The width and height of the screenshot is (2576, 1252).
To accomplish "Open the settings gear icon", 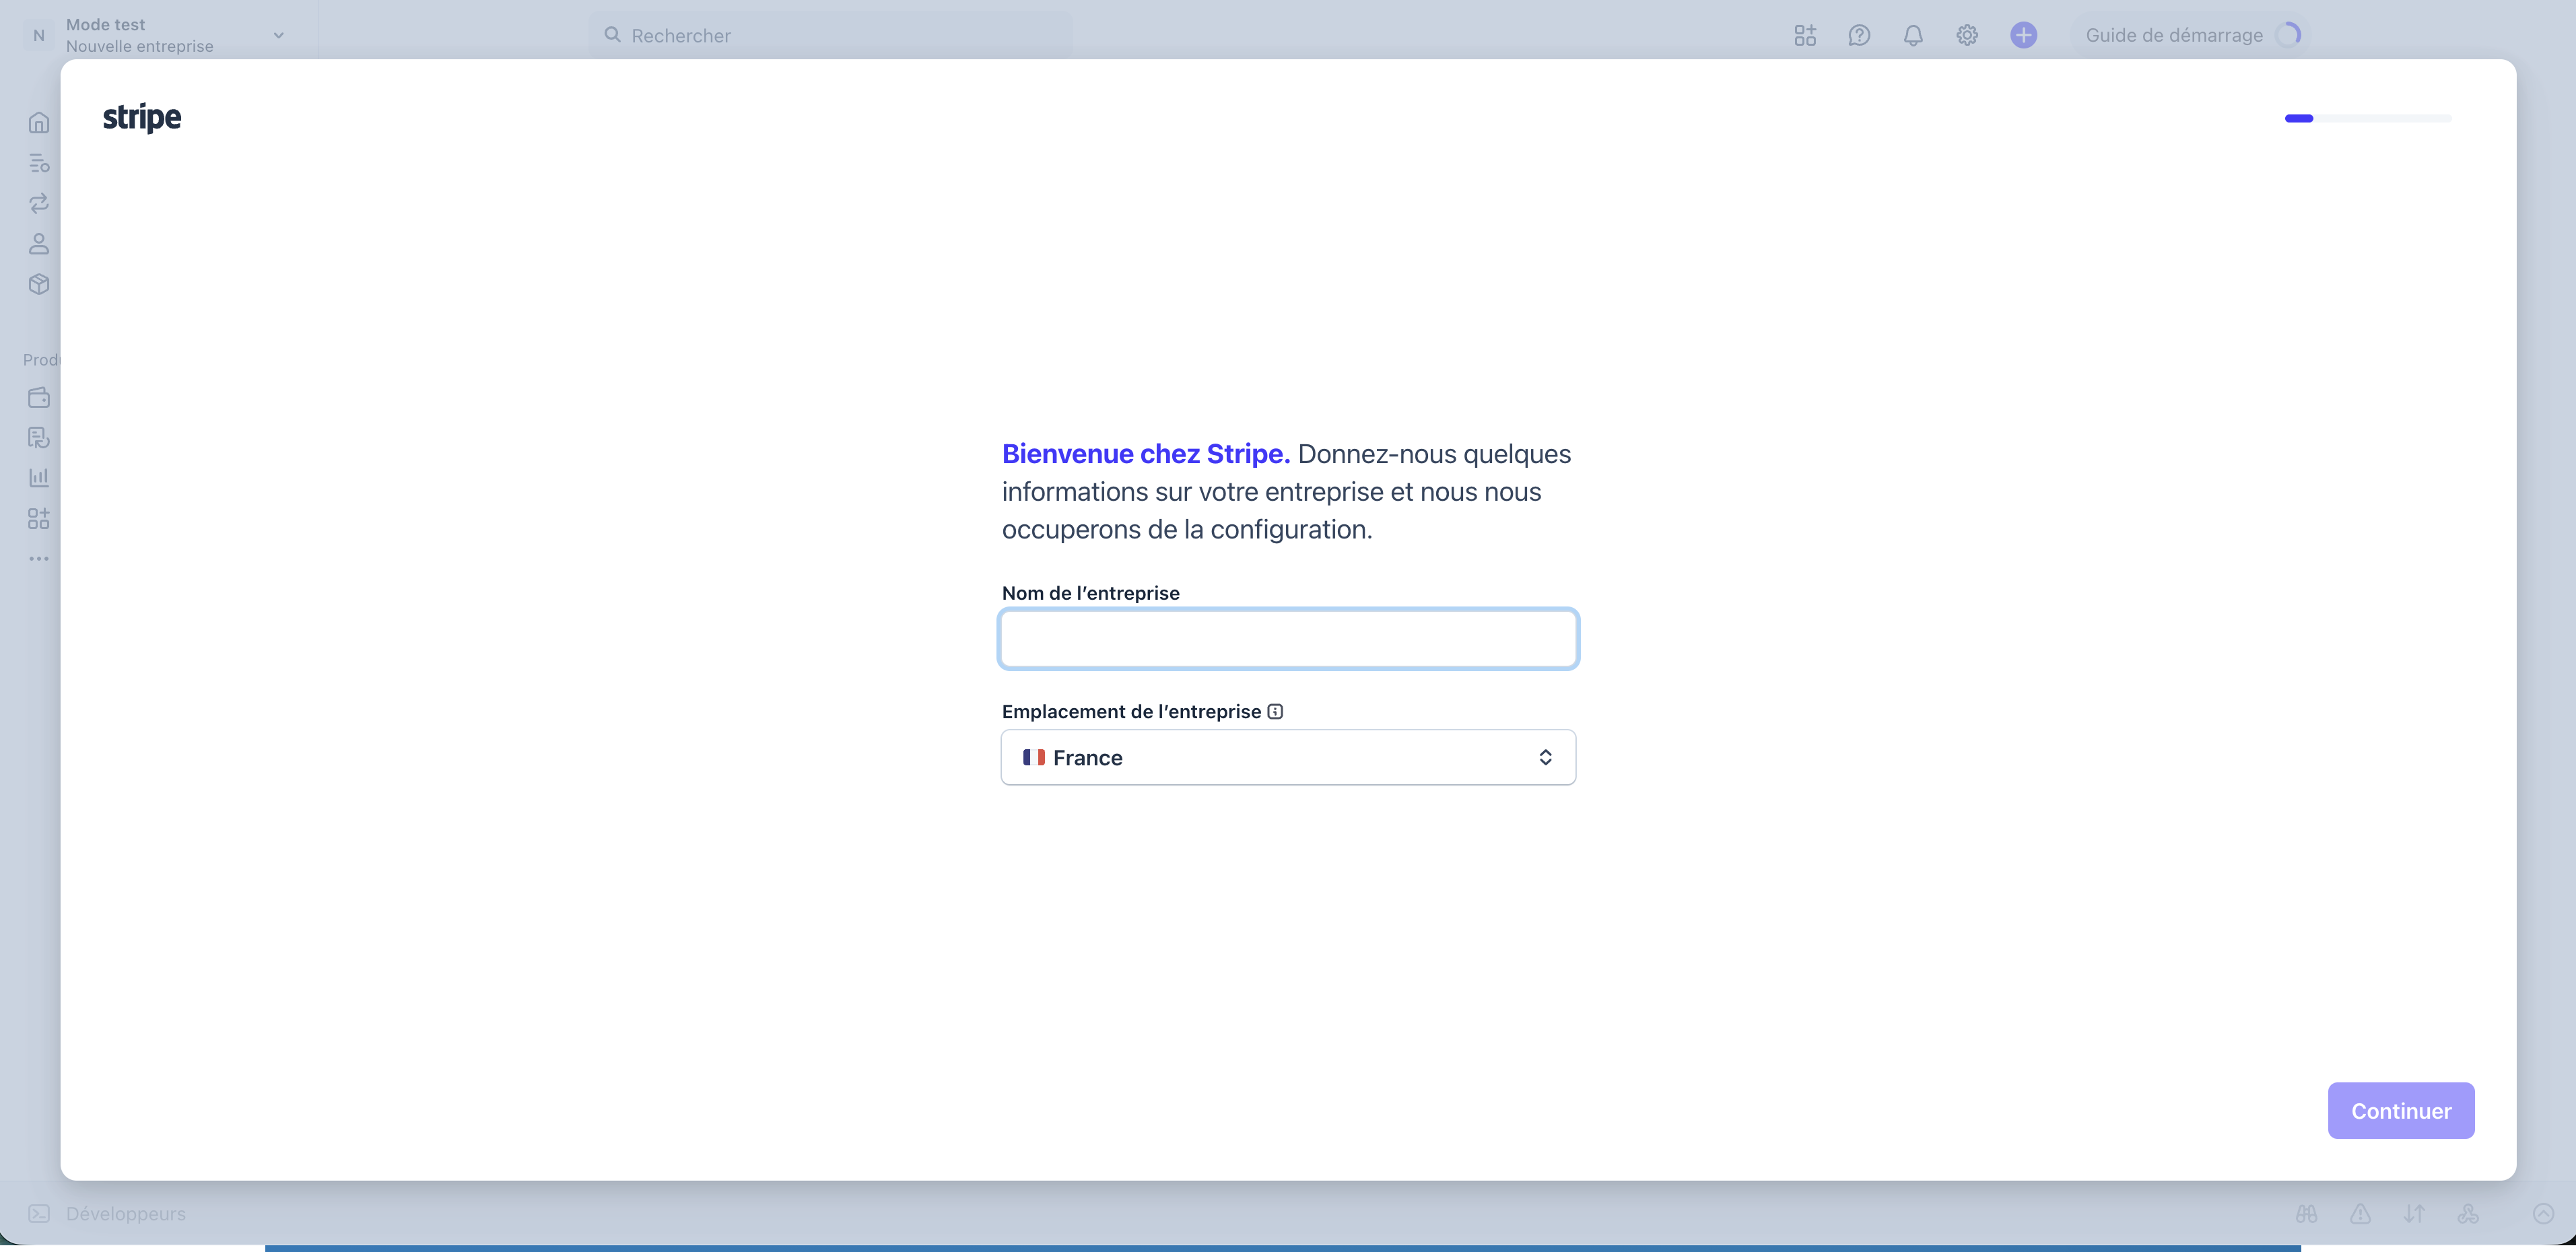I will pyautogui.click(x=1967, y=35).
